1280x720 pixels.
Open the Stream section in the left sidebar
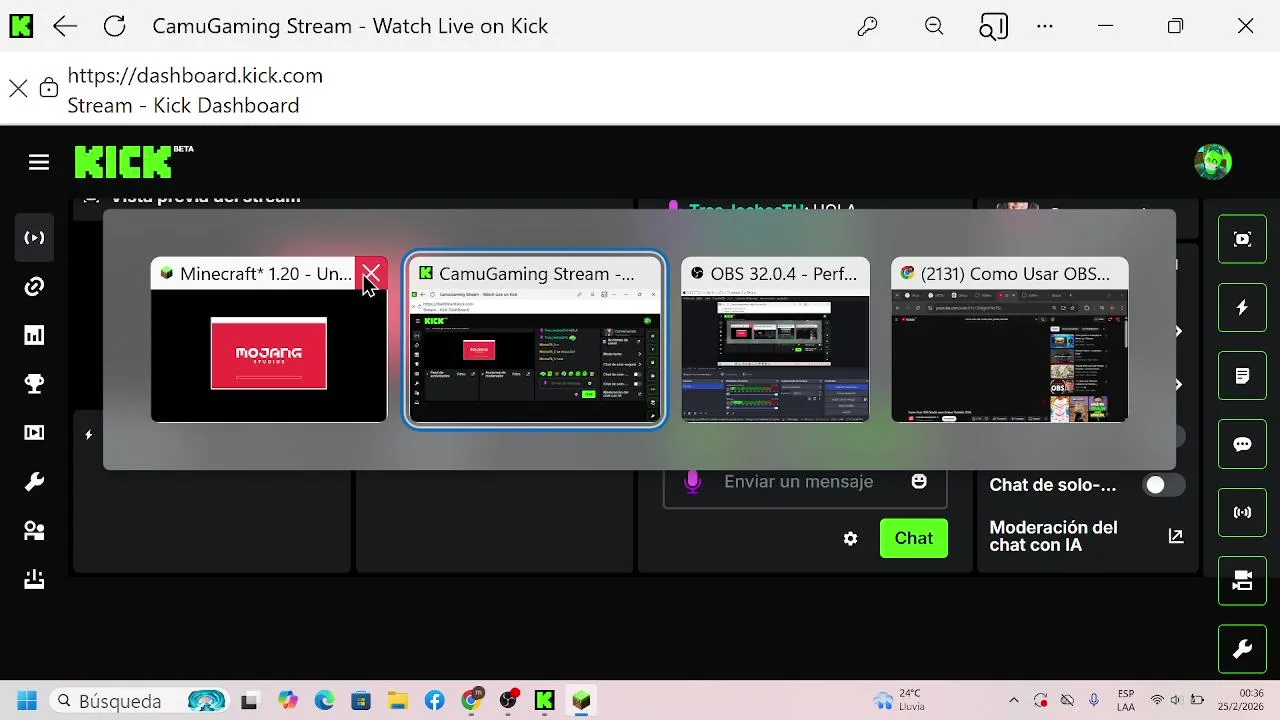[x=35, y=238]
